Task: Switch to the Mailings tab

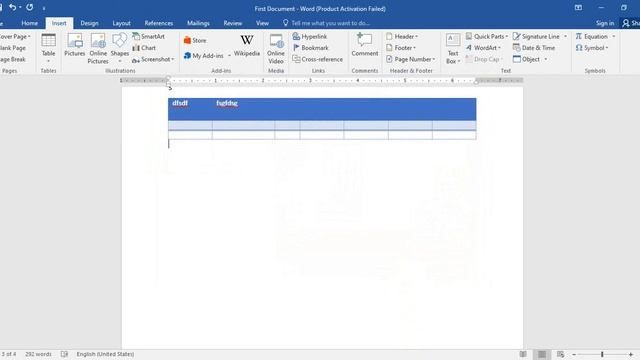Action: pyautogui.click(x=198, y=23)
